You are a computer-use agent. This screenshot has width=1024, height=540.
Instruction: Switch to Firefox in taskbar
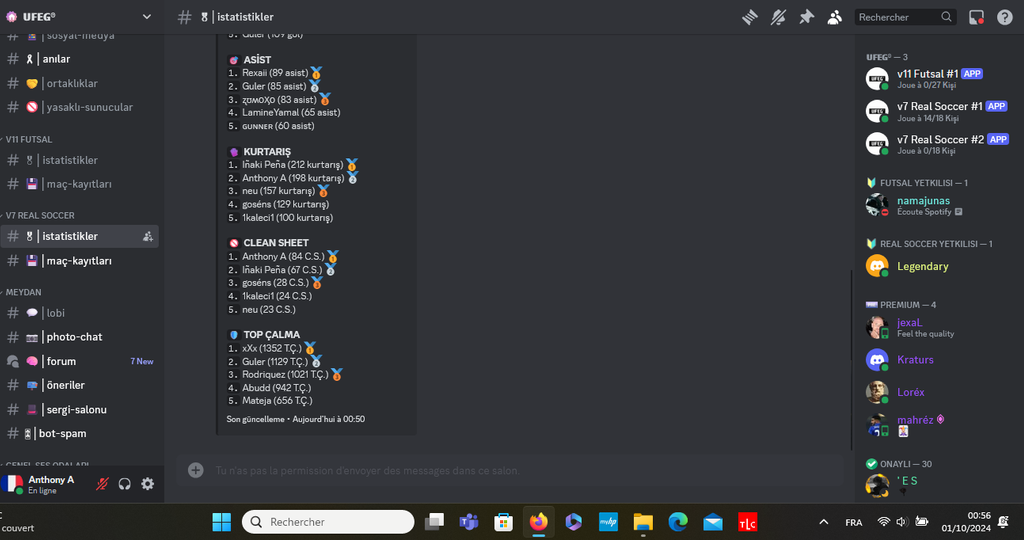(x=539, y=522)
